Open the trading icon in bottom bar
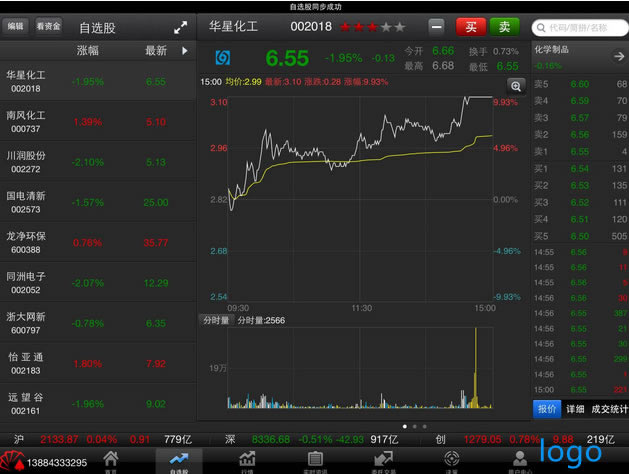 click(383, 460)
